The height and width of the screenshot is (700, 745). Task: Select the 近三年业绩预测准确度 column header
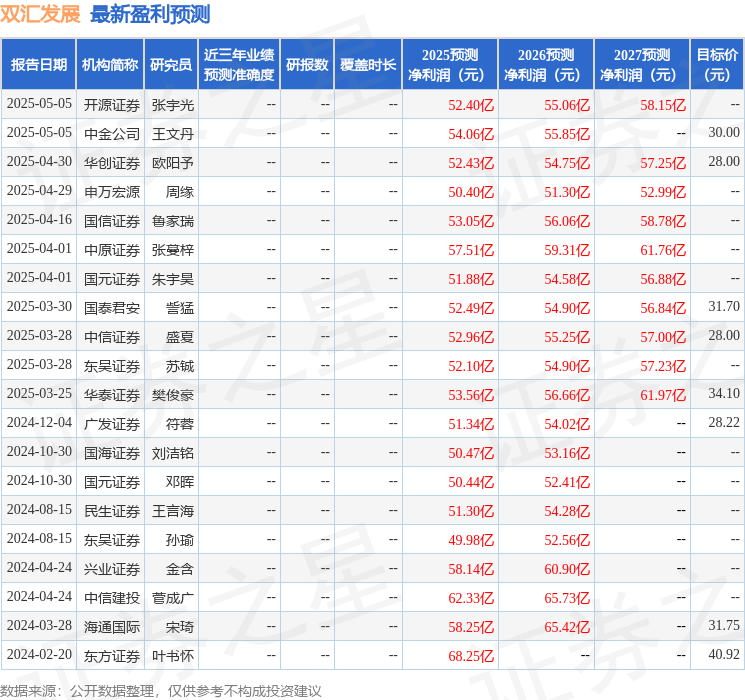(x=239, y=65)
